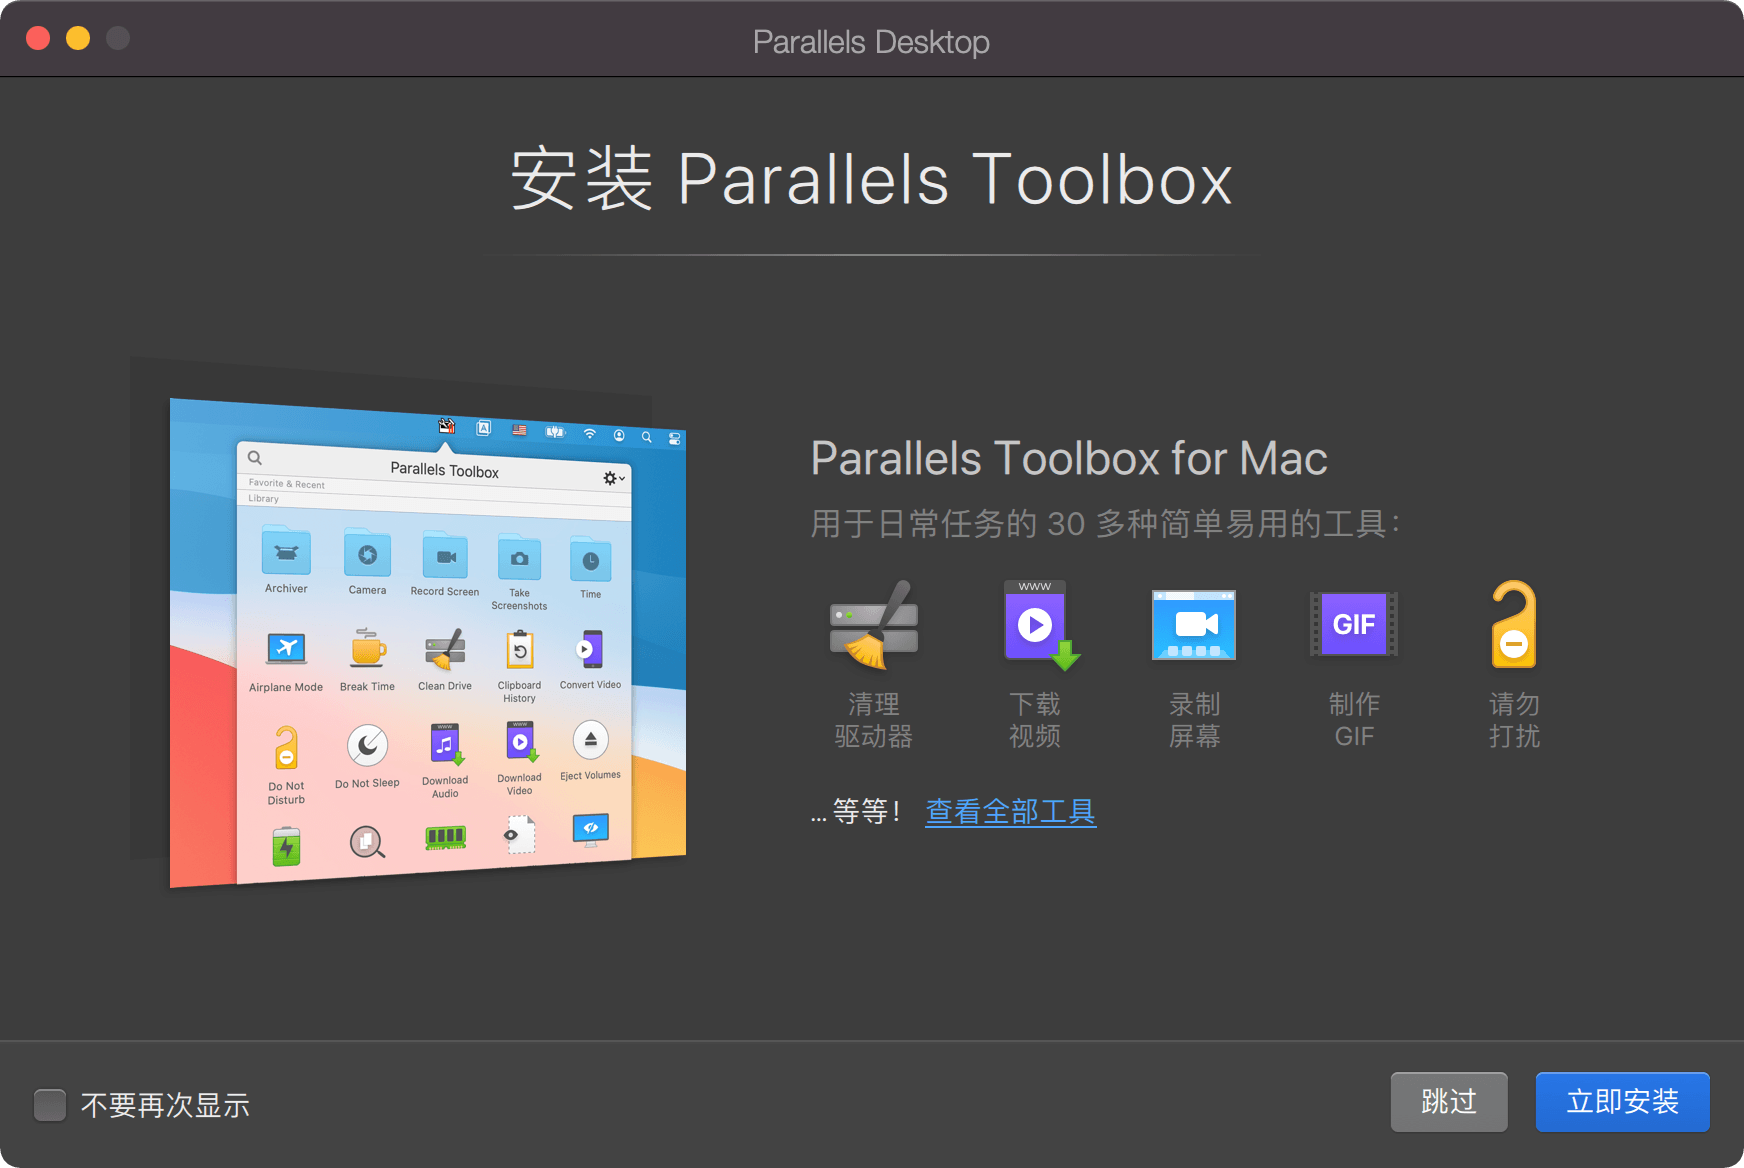Click Do Not Disturb icon in the preview
The height and width of the screenshot is (1168, 1744).
tap(286, 748)
